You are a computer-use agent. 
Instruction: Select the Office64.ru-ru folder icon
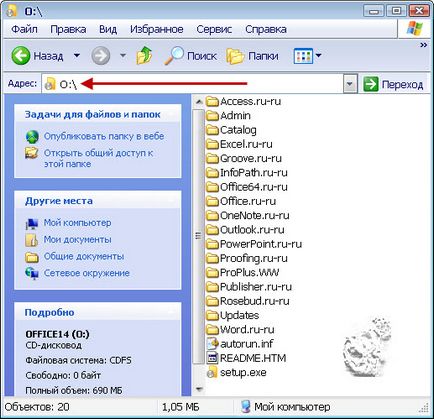(212, 187)
